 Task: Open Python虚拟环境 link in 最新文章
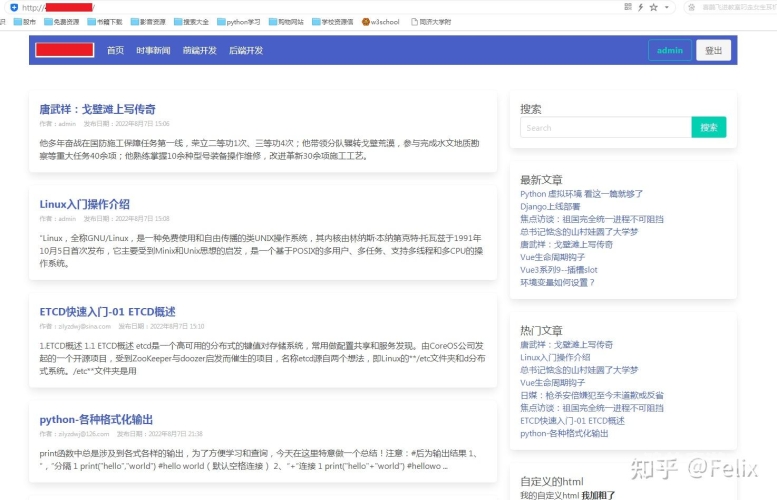tap(581, 194)
